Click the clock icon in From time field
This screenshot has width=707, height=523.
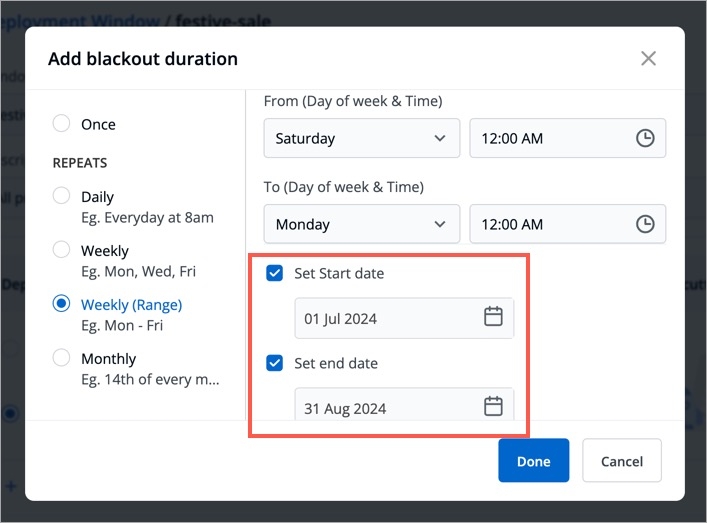[645, 138]
